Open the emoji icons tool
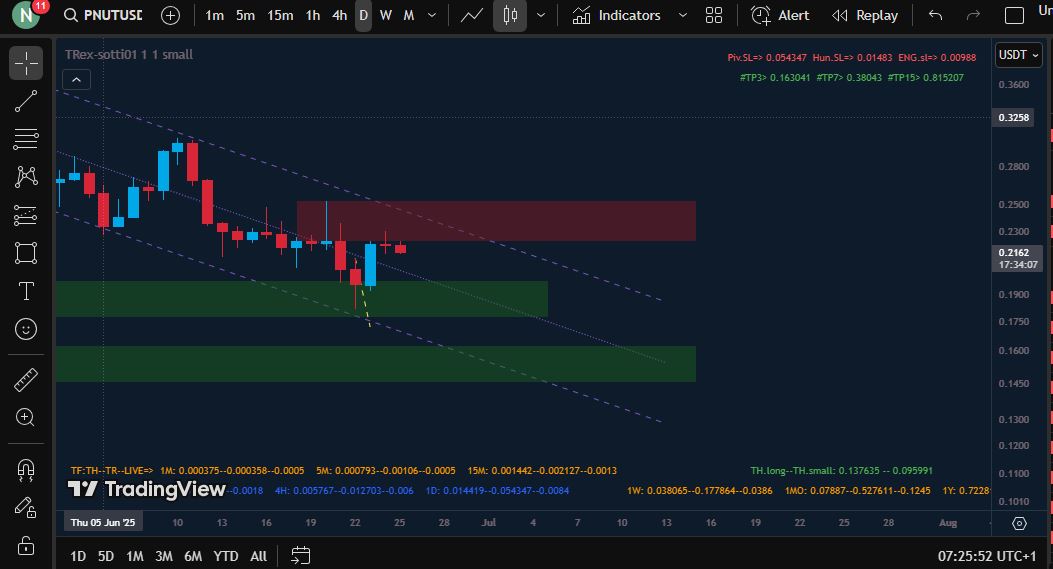1053x569 pixels. click(x=26, y=329)
